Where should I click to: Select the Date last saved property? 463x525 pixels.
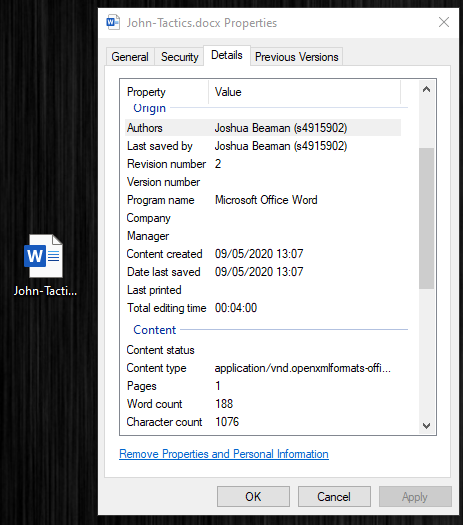point(163,272)
